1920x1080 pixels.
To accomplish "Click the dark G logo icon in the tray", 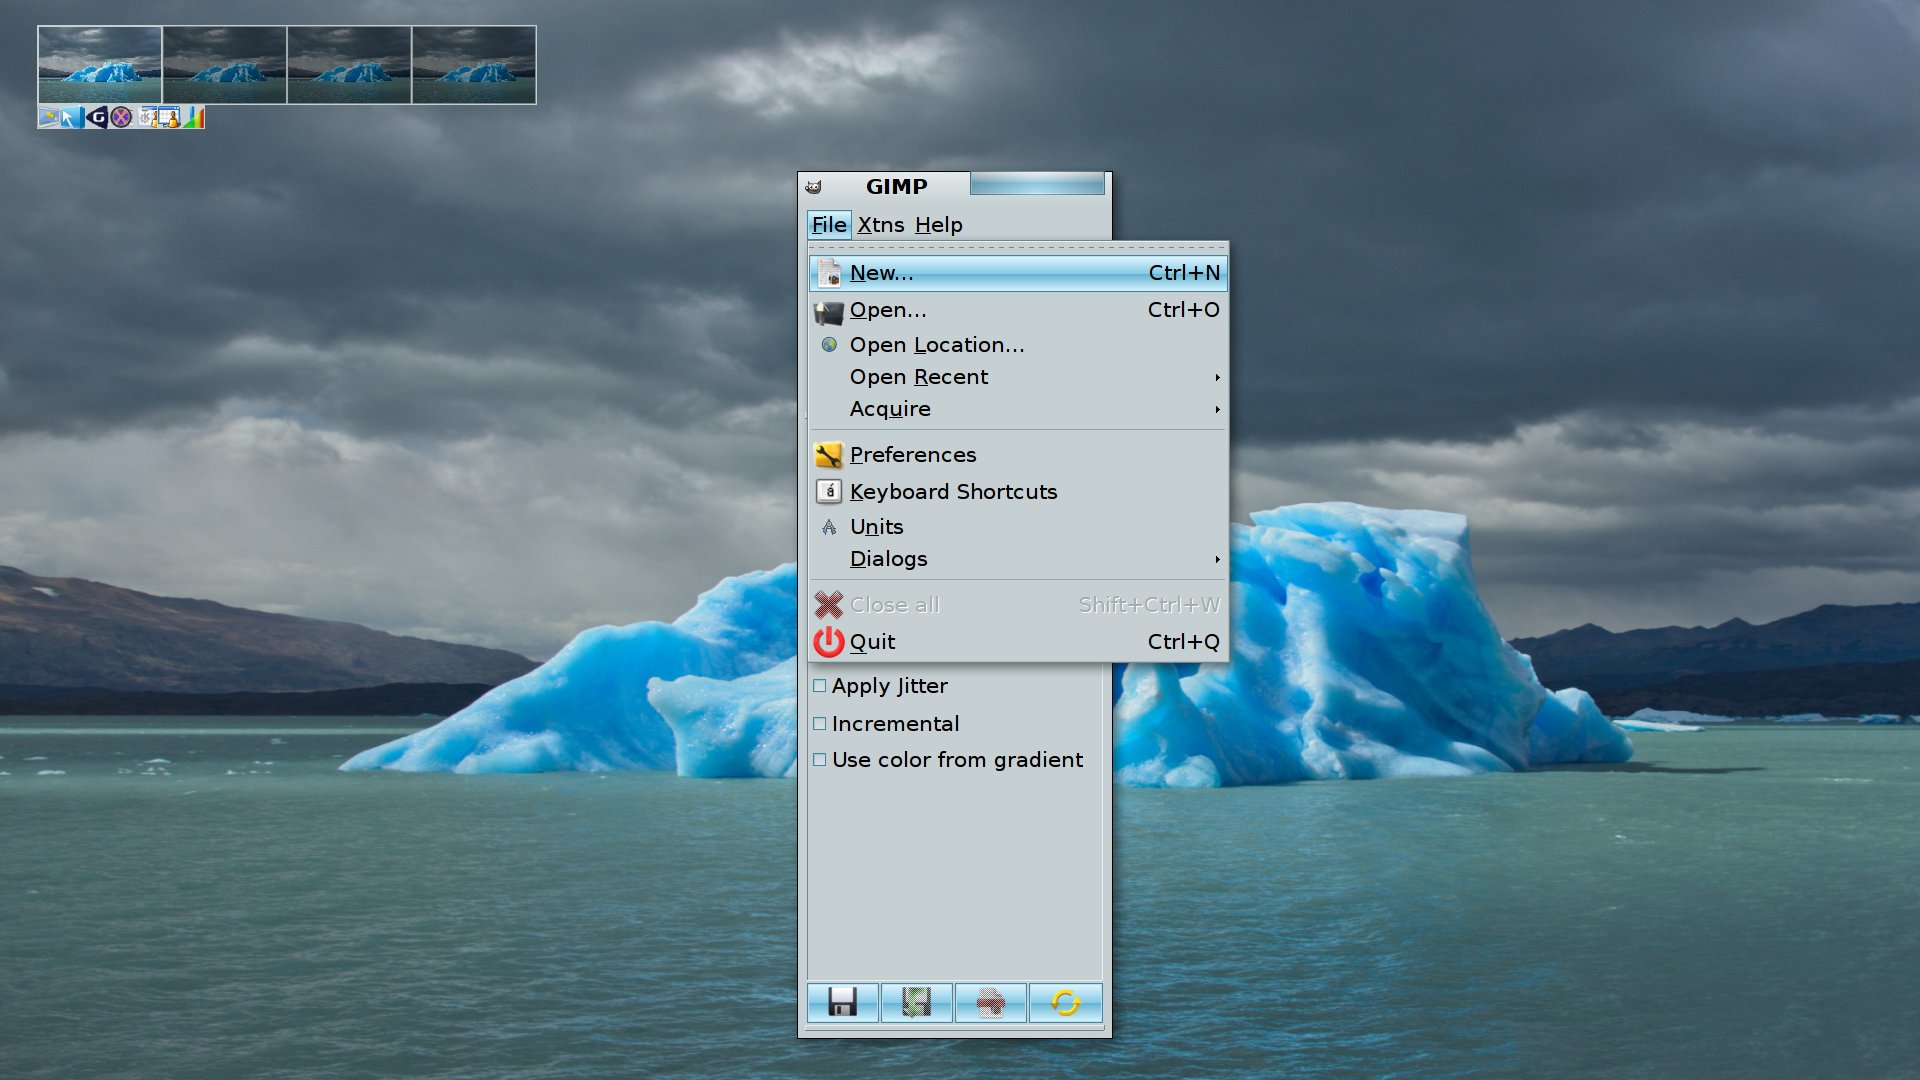I will click(x=97, y=117).
